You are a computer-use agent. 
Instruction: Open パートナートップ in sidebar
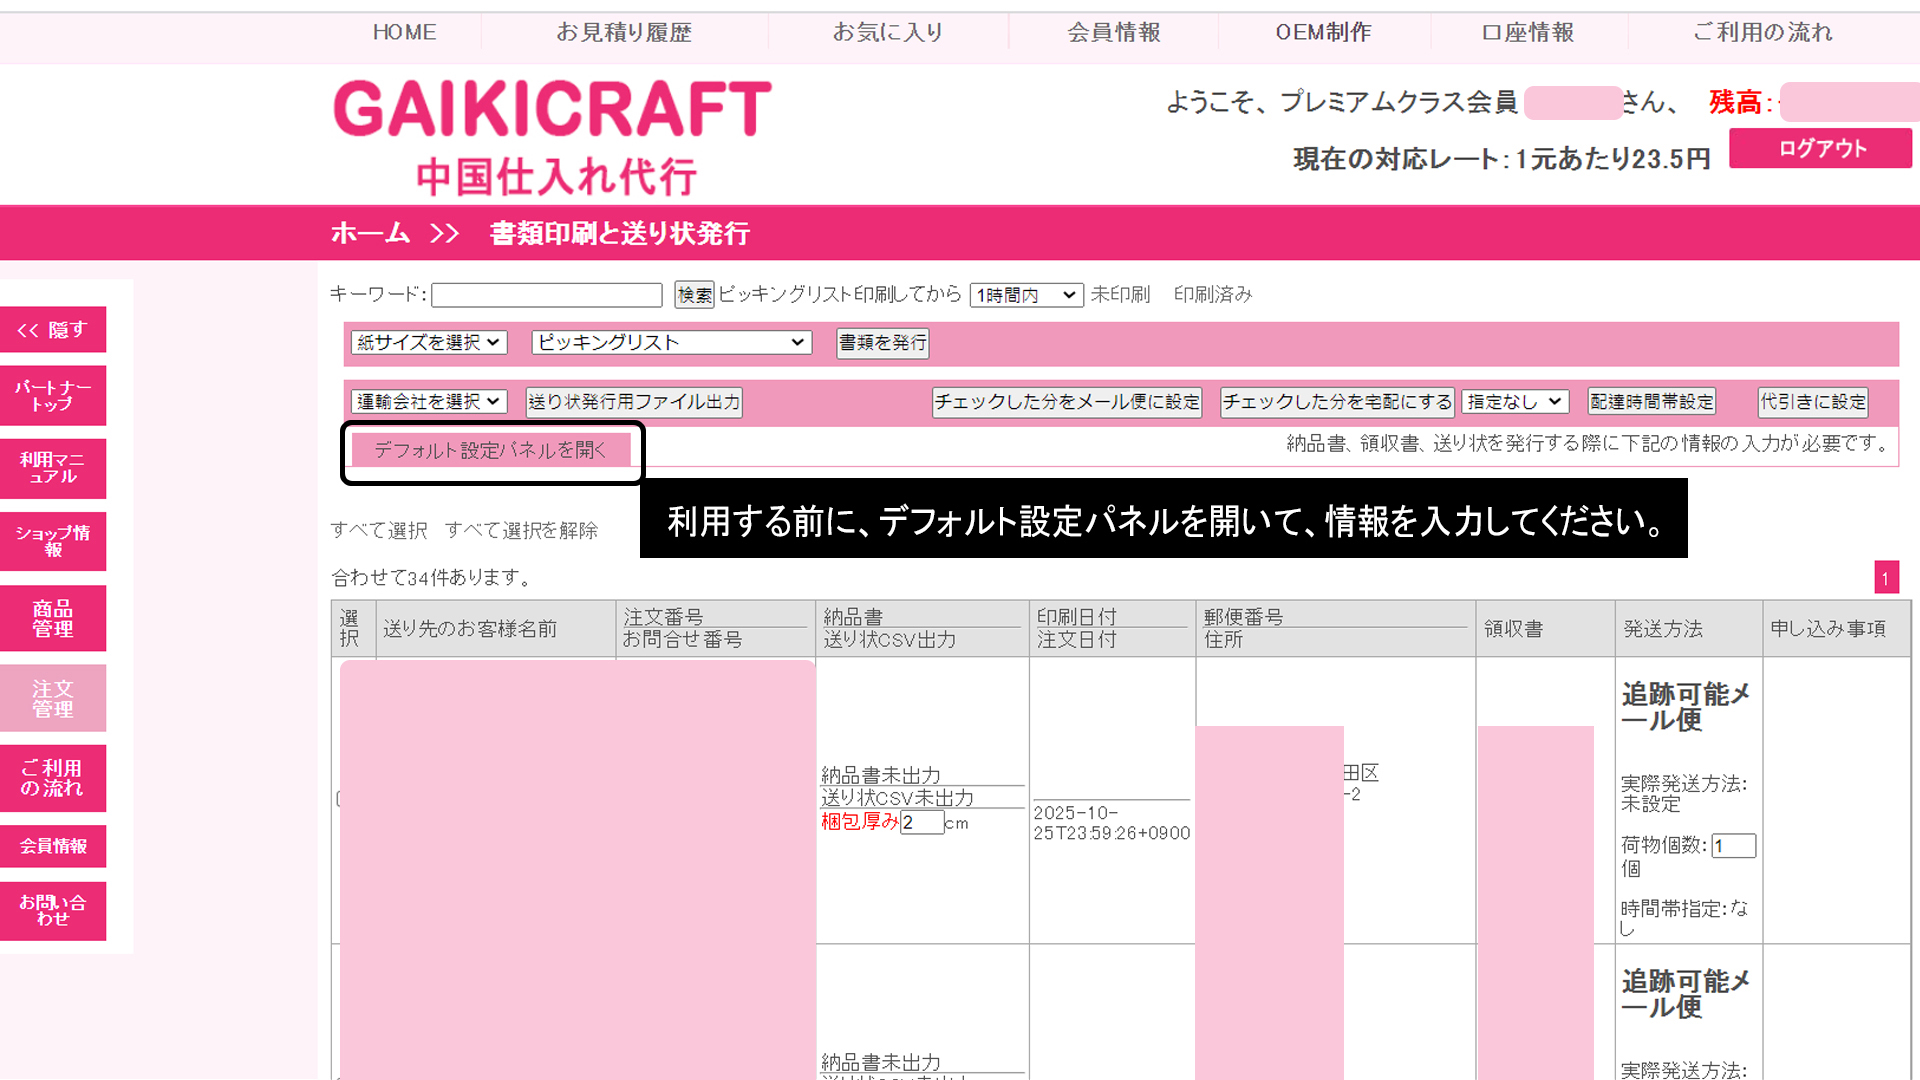pos(53,396)
